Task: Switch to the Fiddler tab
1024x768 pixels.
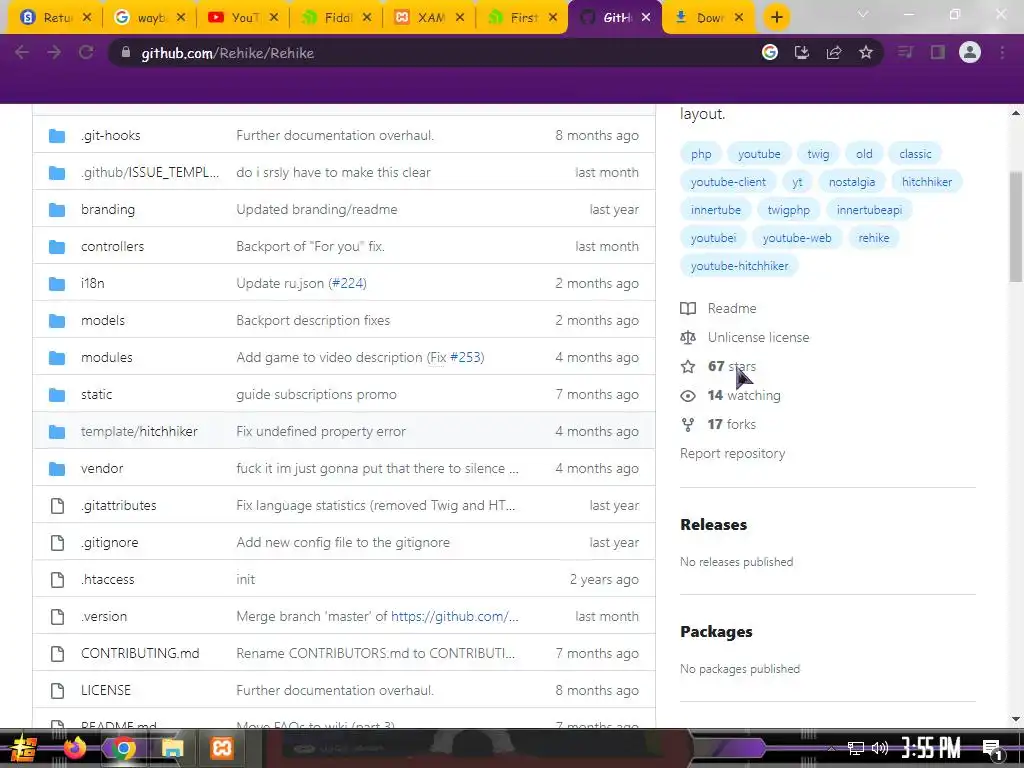Action: 336,18
